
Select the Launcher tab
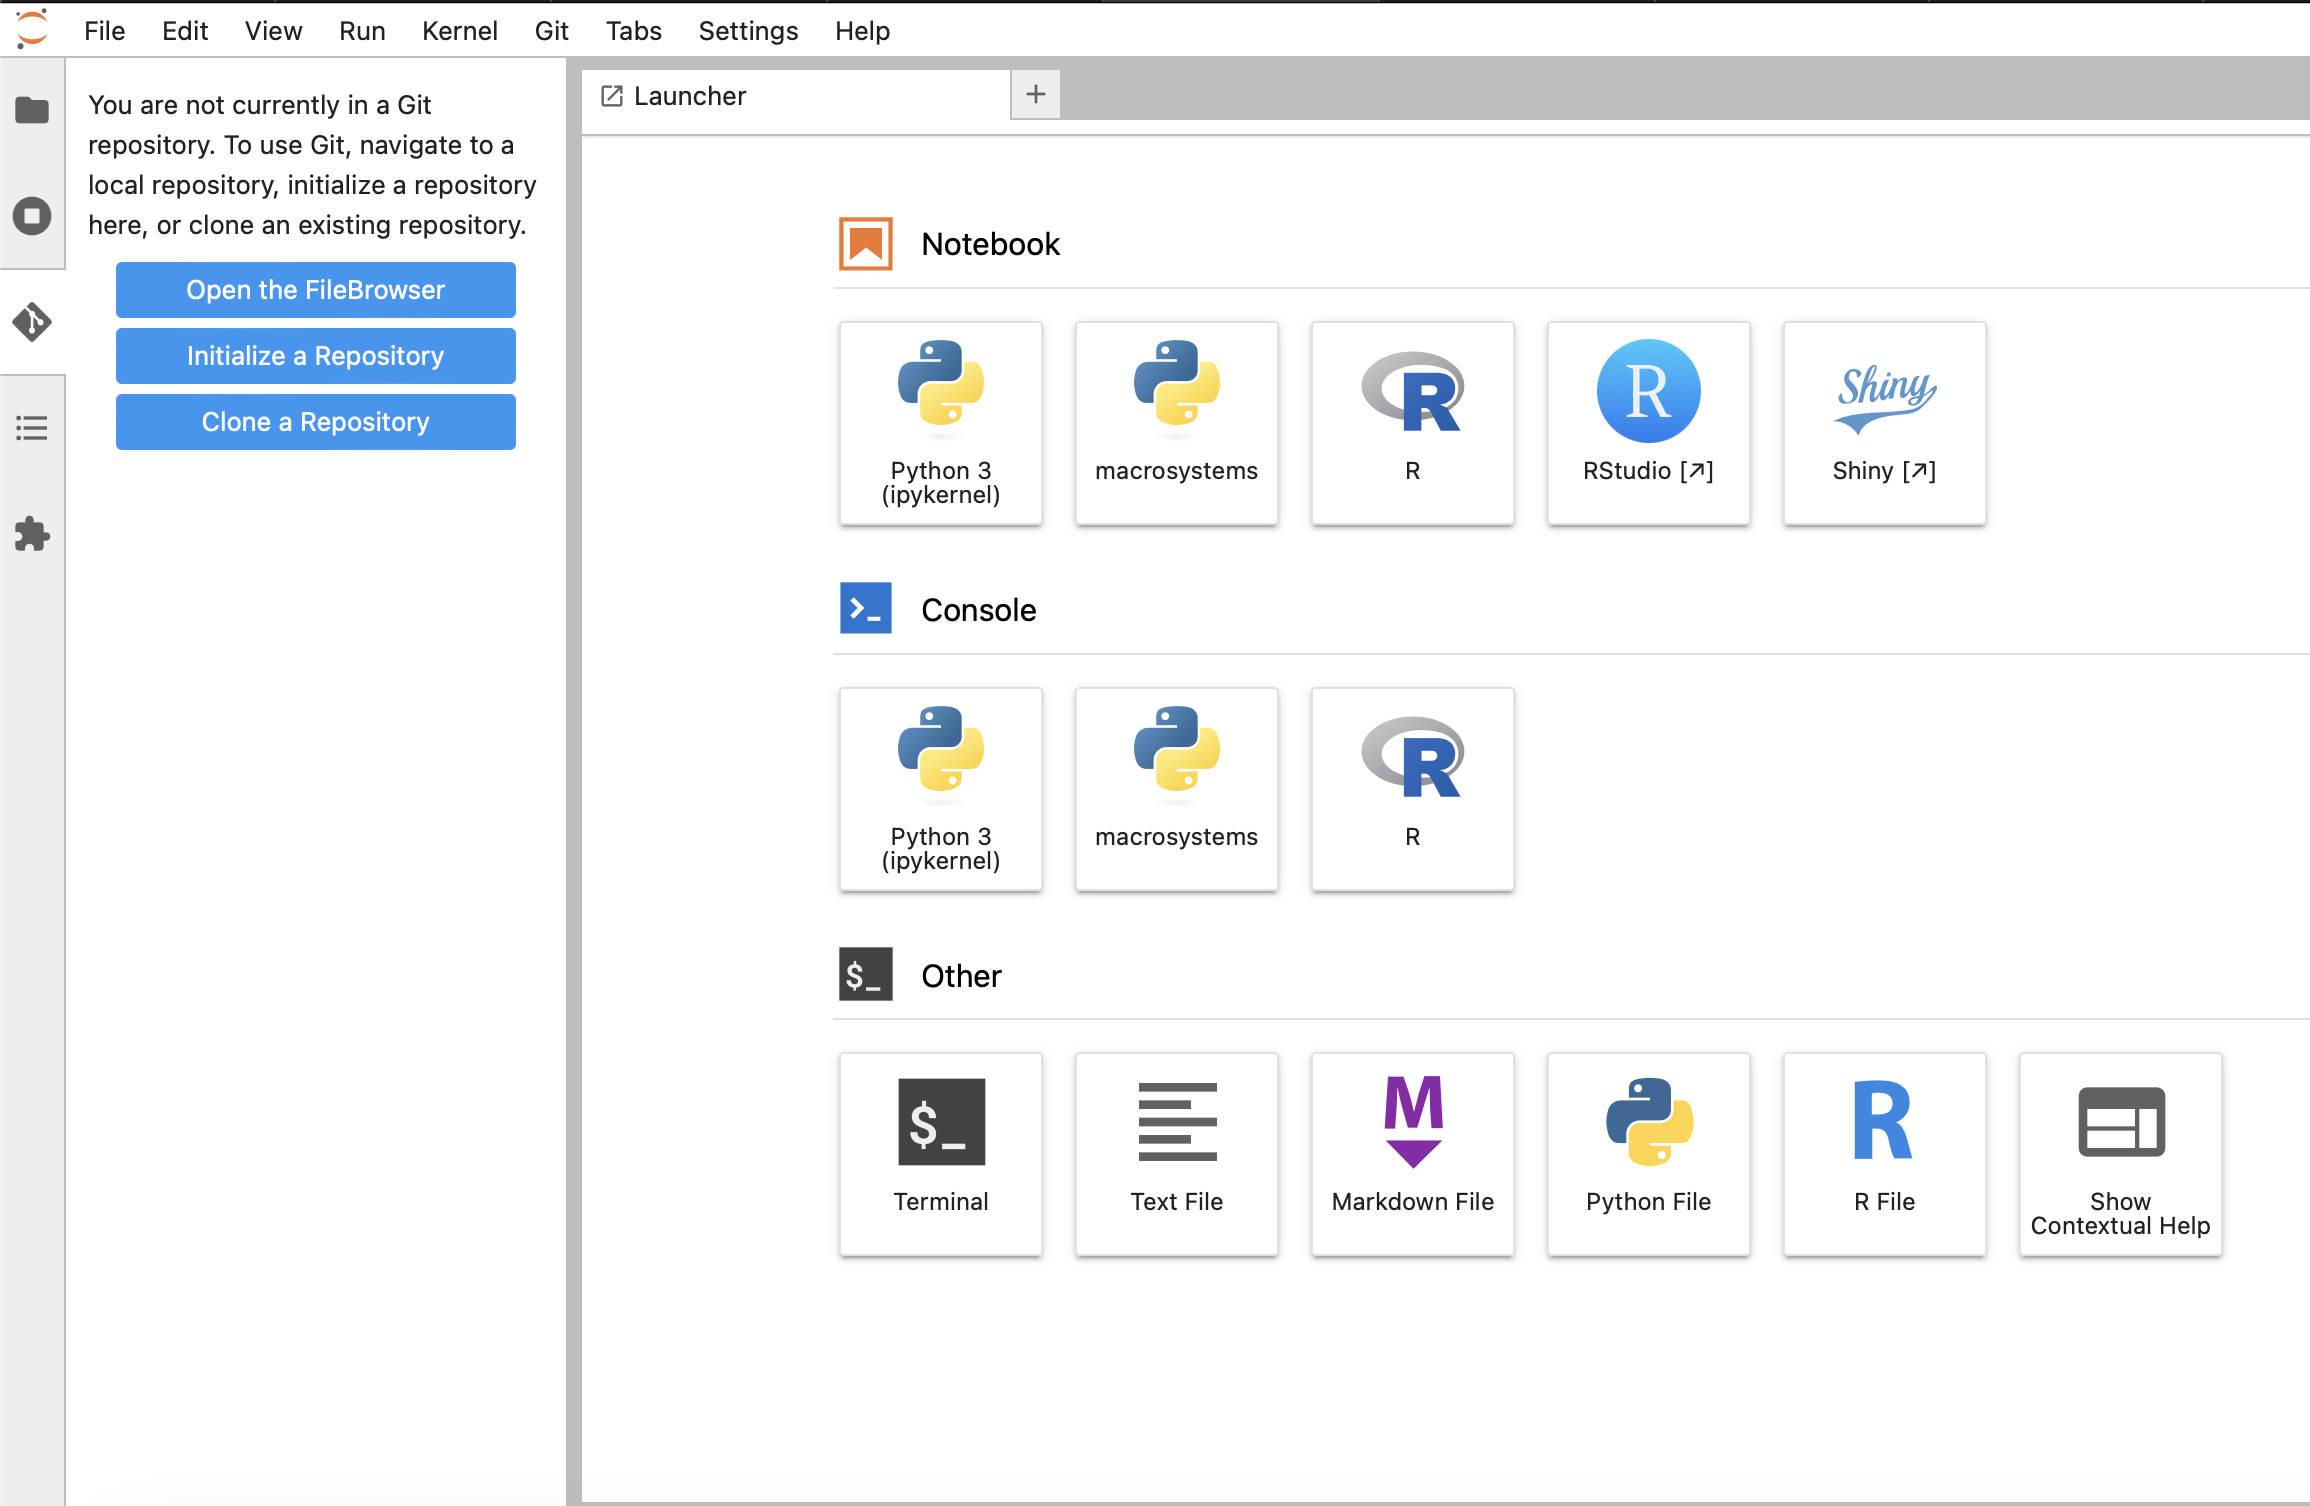(690, 96)
